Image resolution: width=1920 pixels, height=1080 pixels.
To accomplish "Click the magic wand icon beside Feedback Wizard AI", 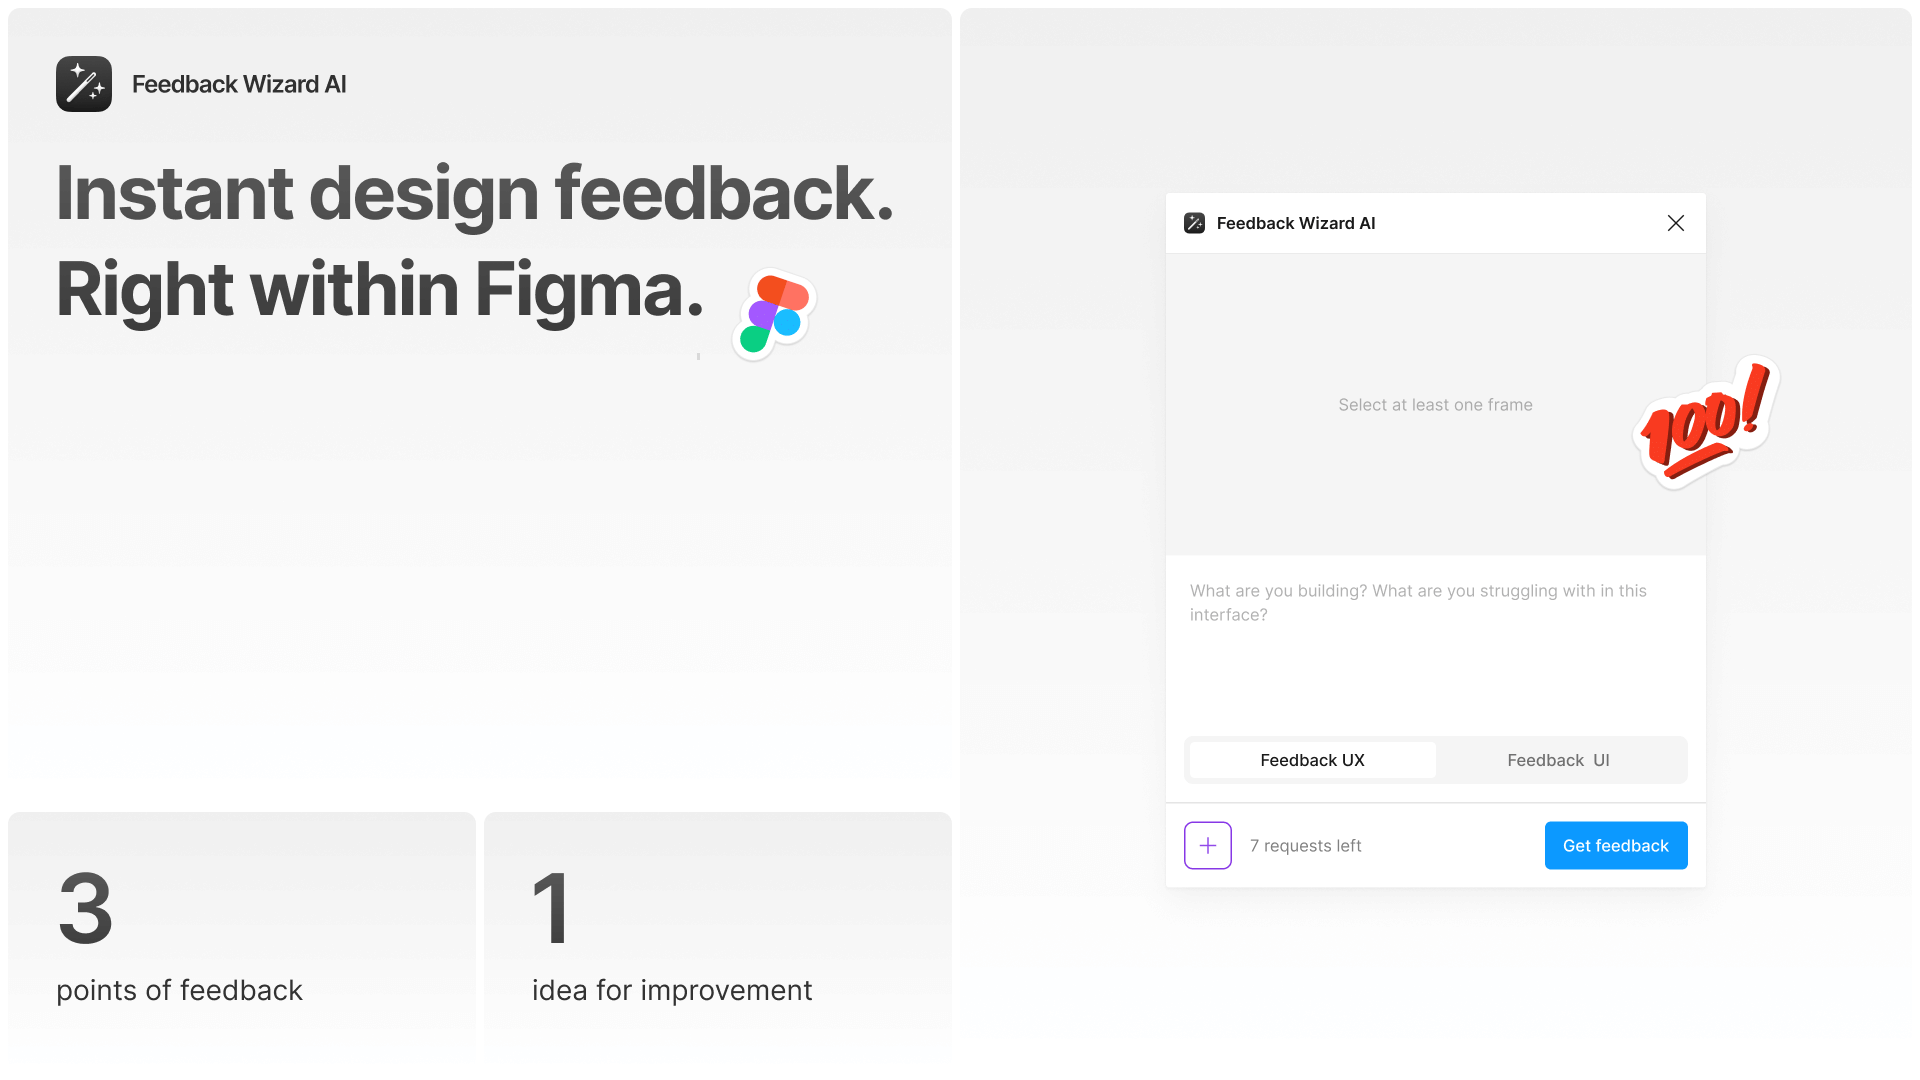I will [1196, 223].
